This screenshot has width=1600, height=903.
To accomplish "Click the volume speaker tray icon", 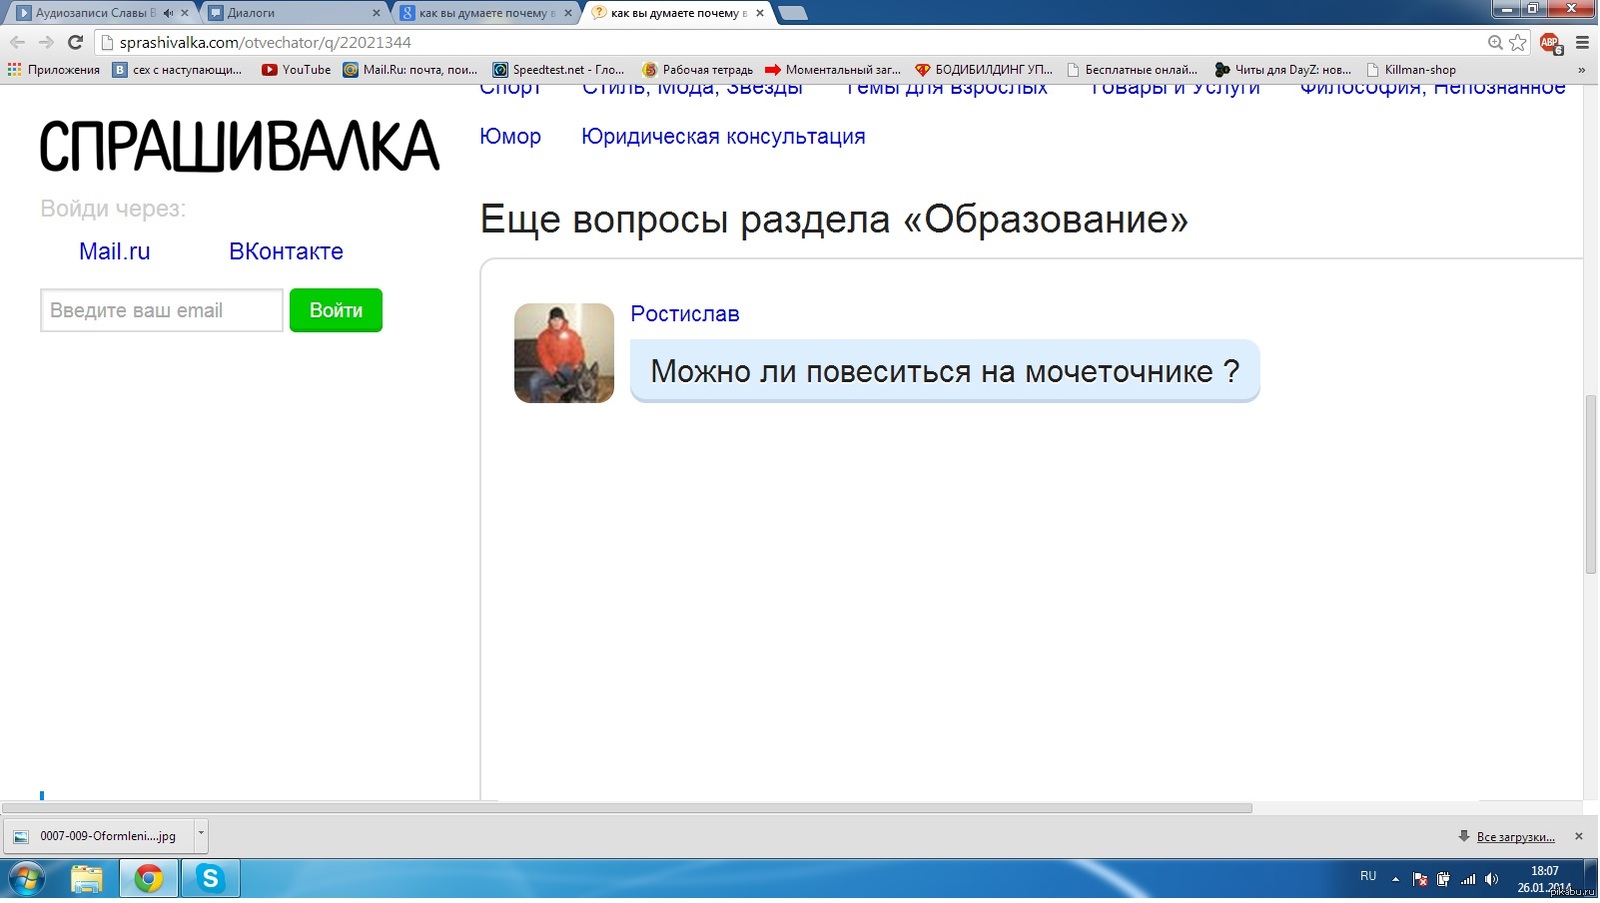I will (x=1491, y=879).
